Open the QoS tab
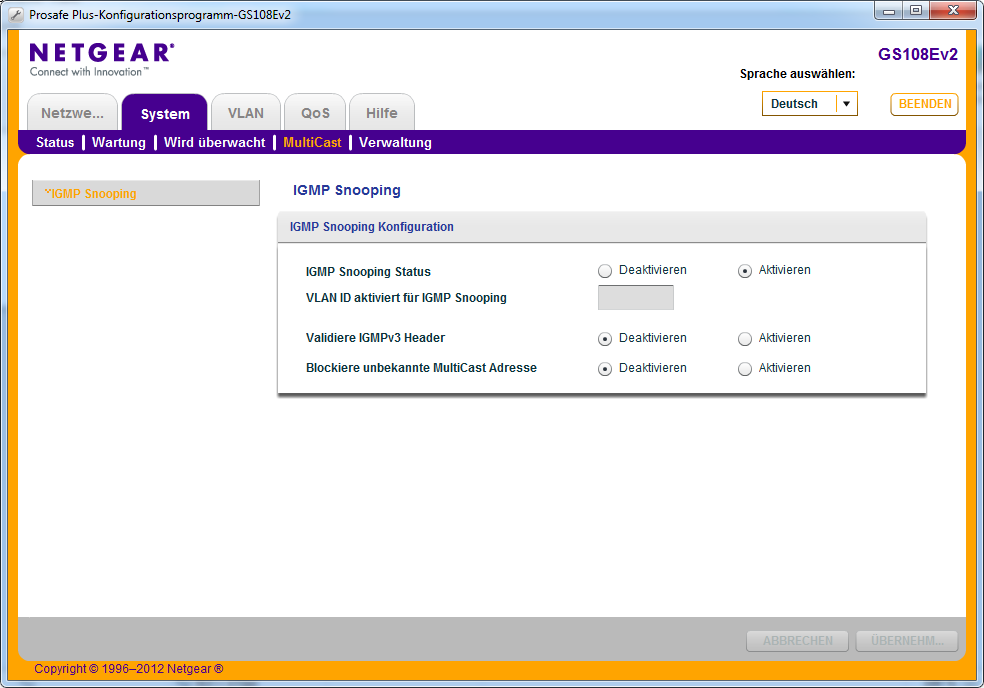984x688 pixels. point(314,113)
